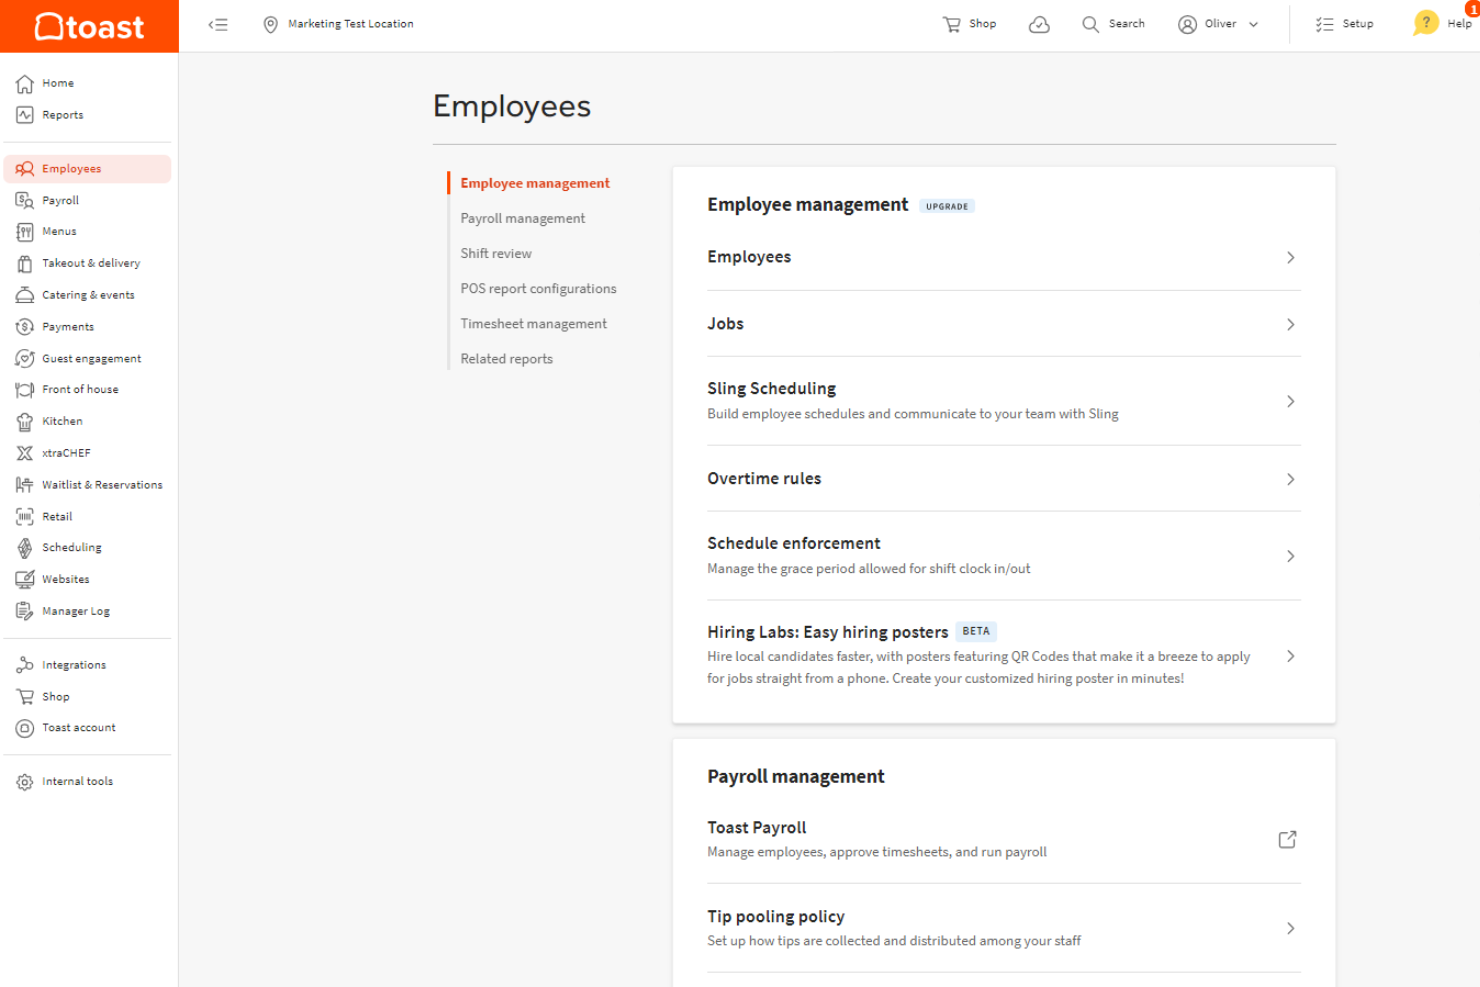Go to Kitchen in the sidebar
Viewport: 1480px width, 987px height.
click(x=62, y=421)
